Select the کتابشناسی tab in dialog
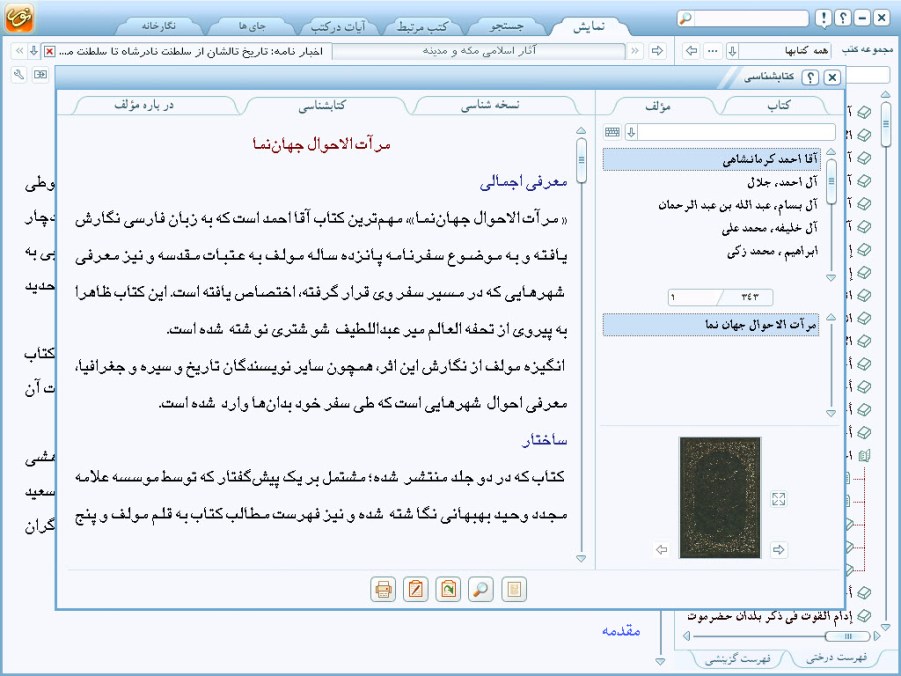901x676 pixels. (x=322, y=105)
